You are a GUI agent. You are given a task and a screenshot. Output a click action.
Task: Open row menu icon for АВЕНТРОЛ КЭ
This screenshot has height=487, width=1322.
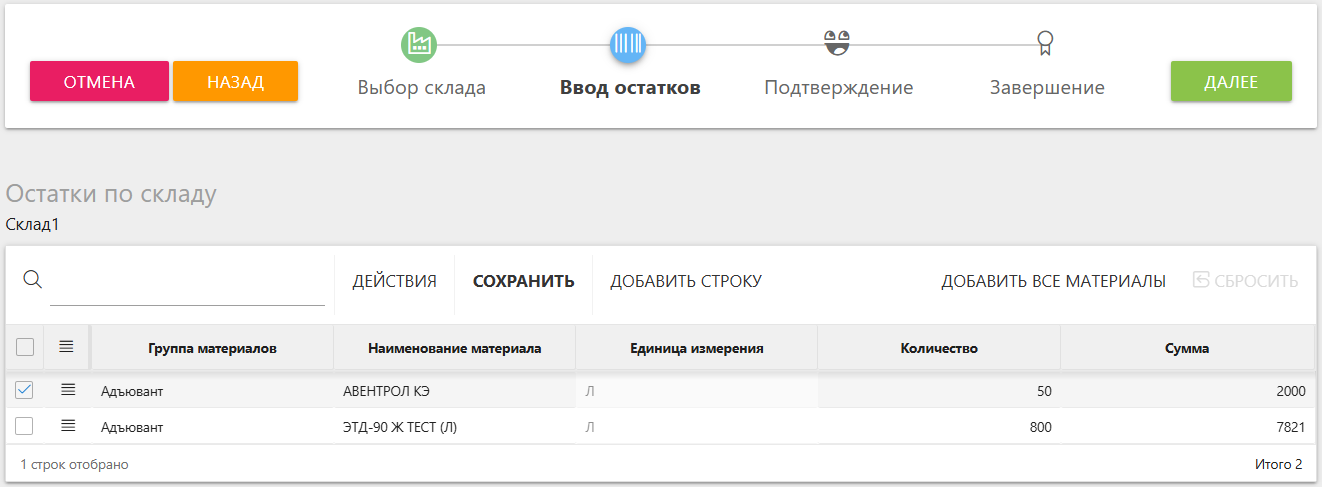point(68,389)
